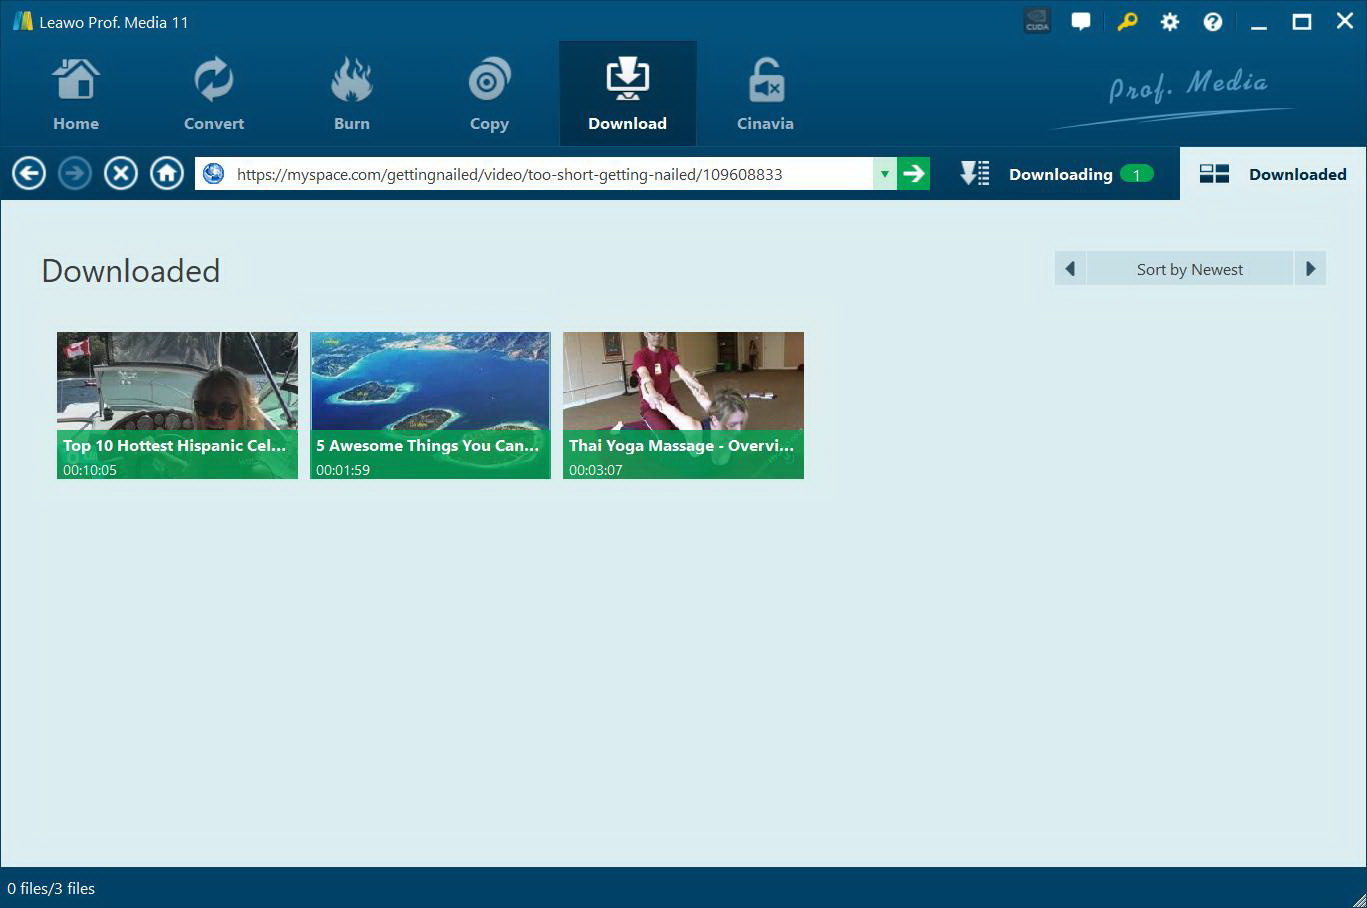Navigate to the browser home page
The height and width of the screenshot is (908, 1367).
pos(166,172)
